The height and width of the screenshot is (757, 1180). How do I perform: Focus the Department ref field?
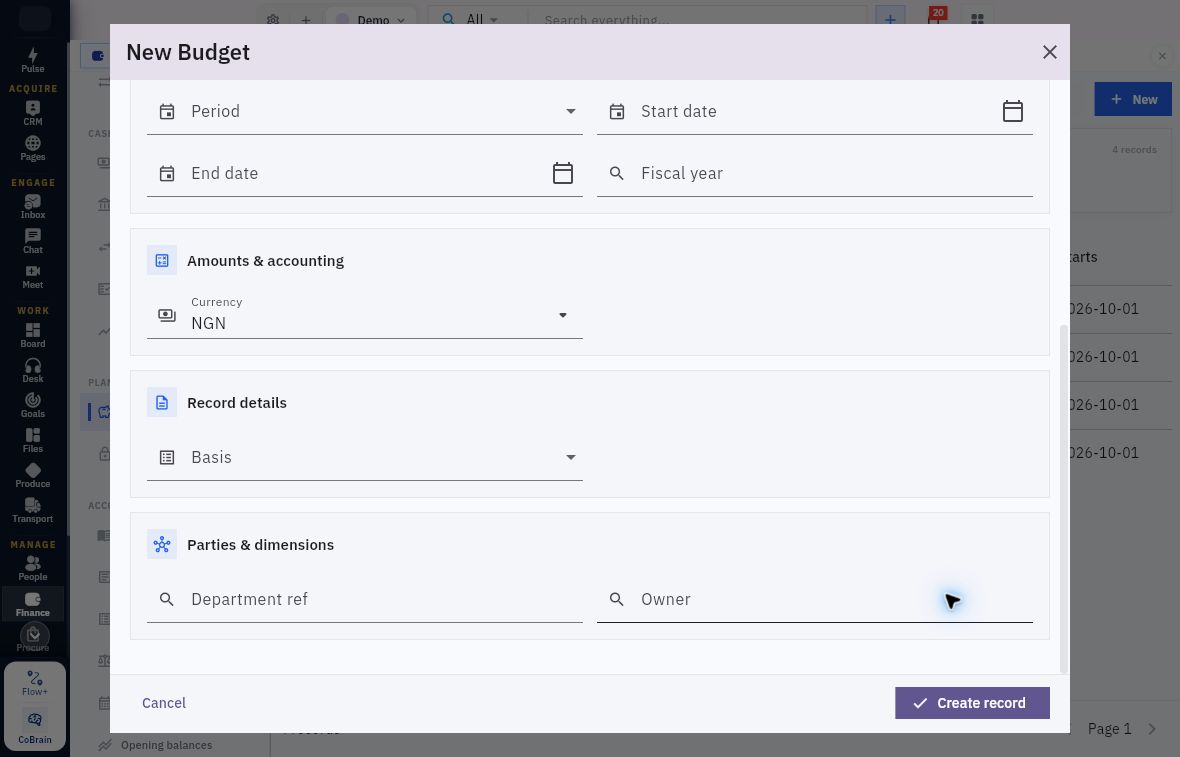tap(364, 599)
